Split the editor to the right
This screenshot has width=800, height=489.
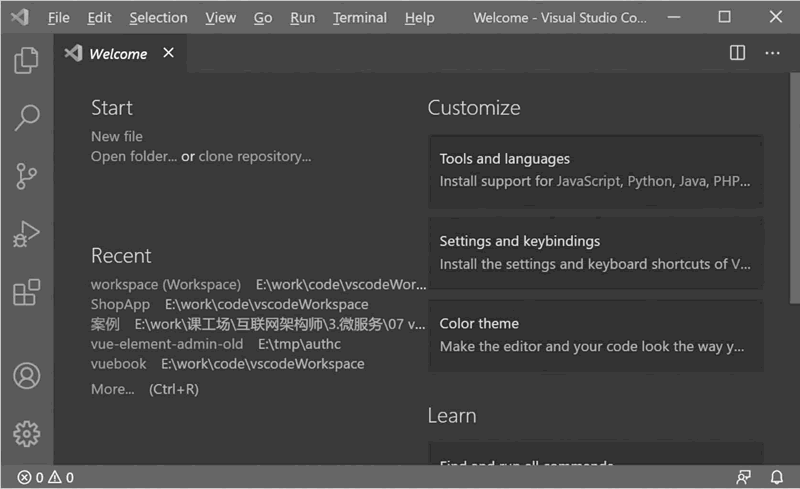(737, 53)
